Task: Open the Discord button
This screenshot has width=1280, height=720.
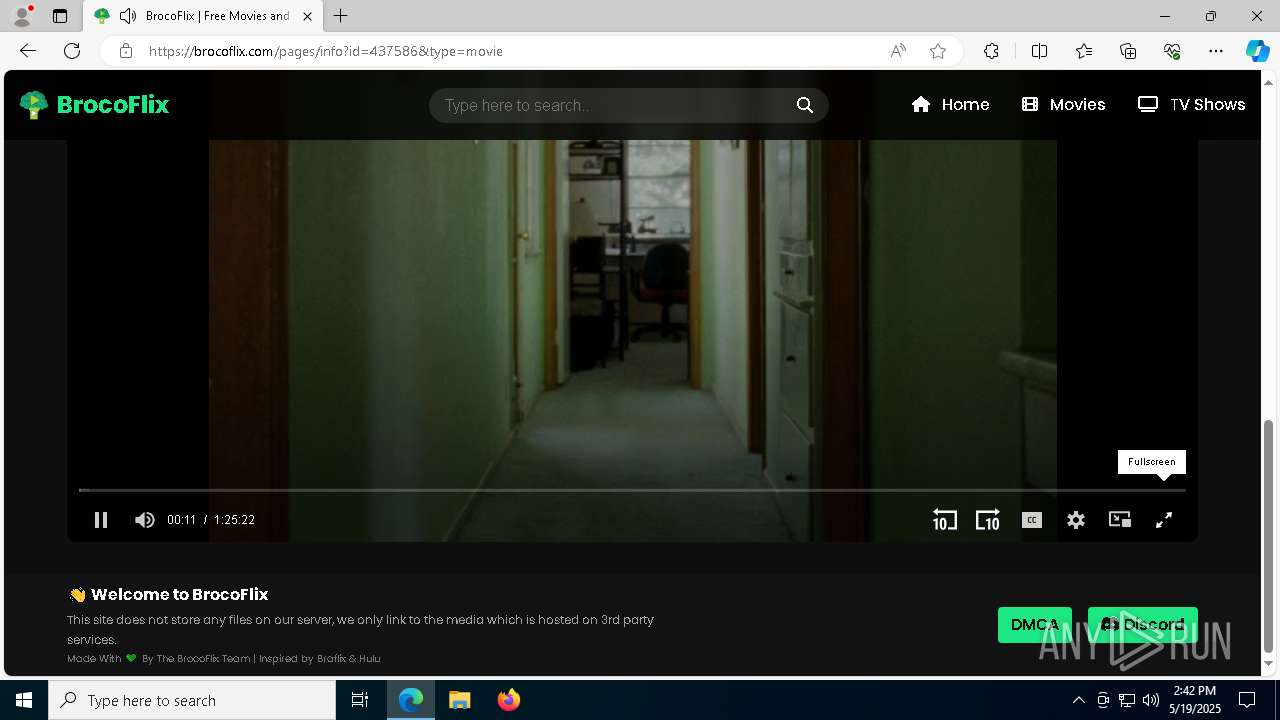Action: point(1143,625)
